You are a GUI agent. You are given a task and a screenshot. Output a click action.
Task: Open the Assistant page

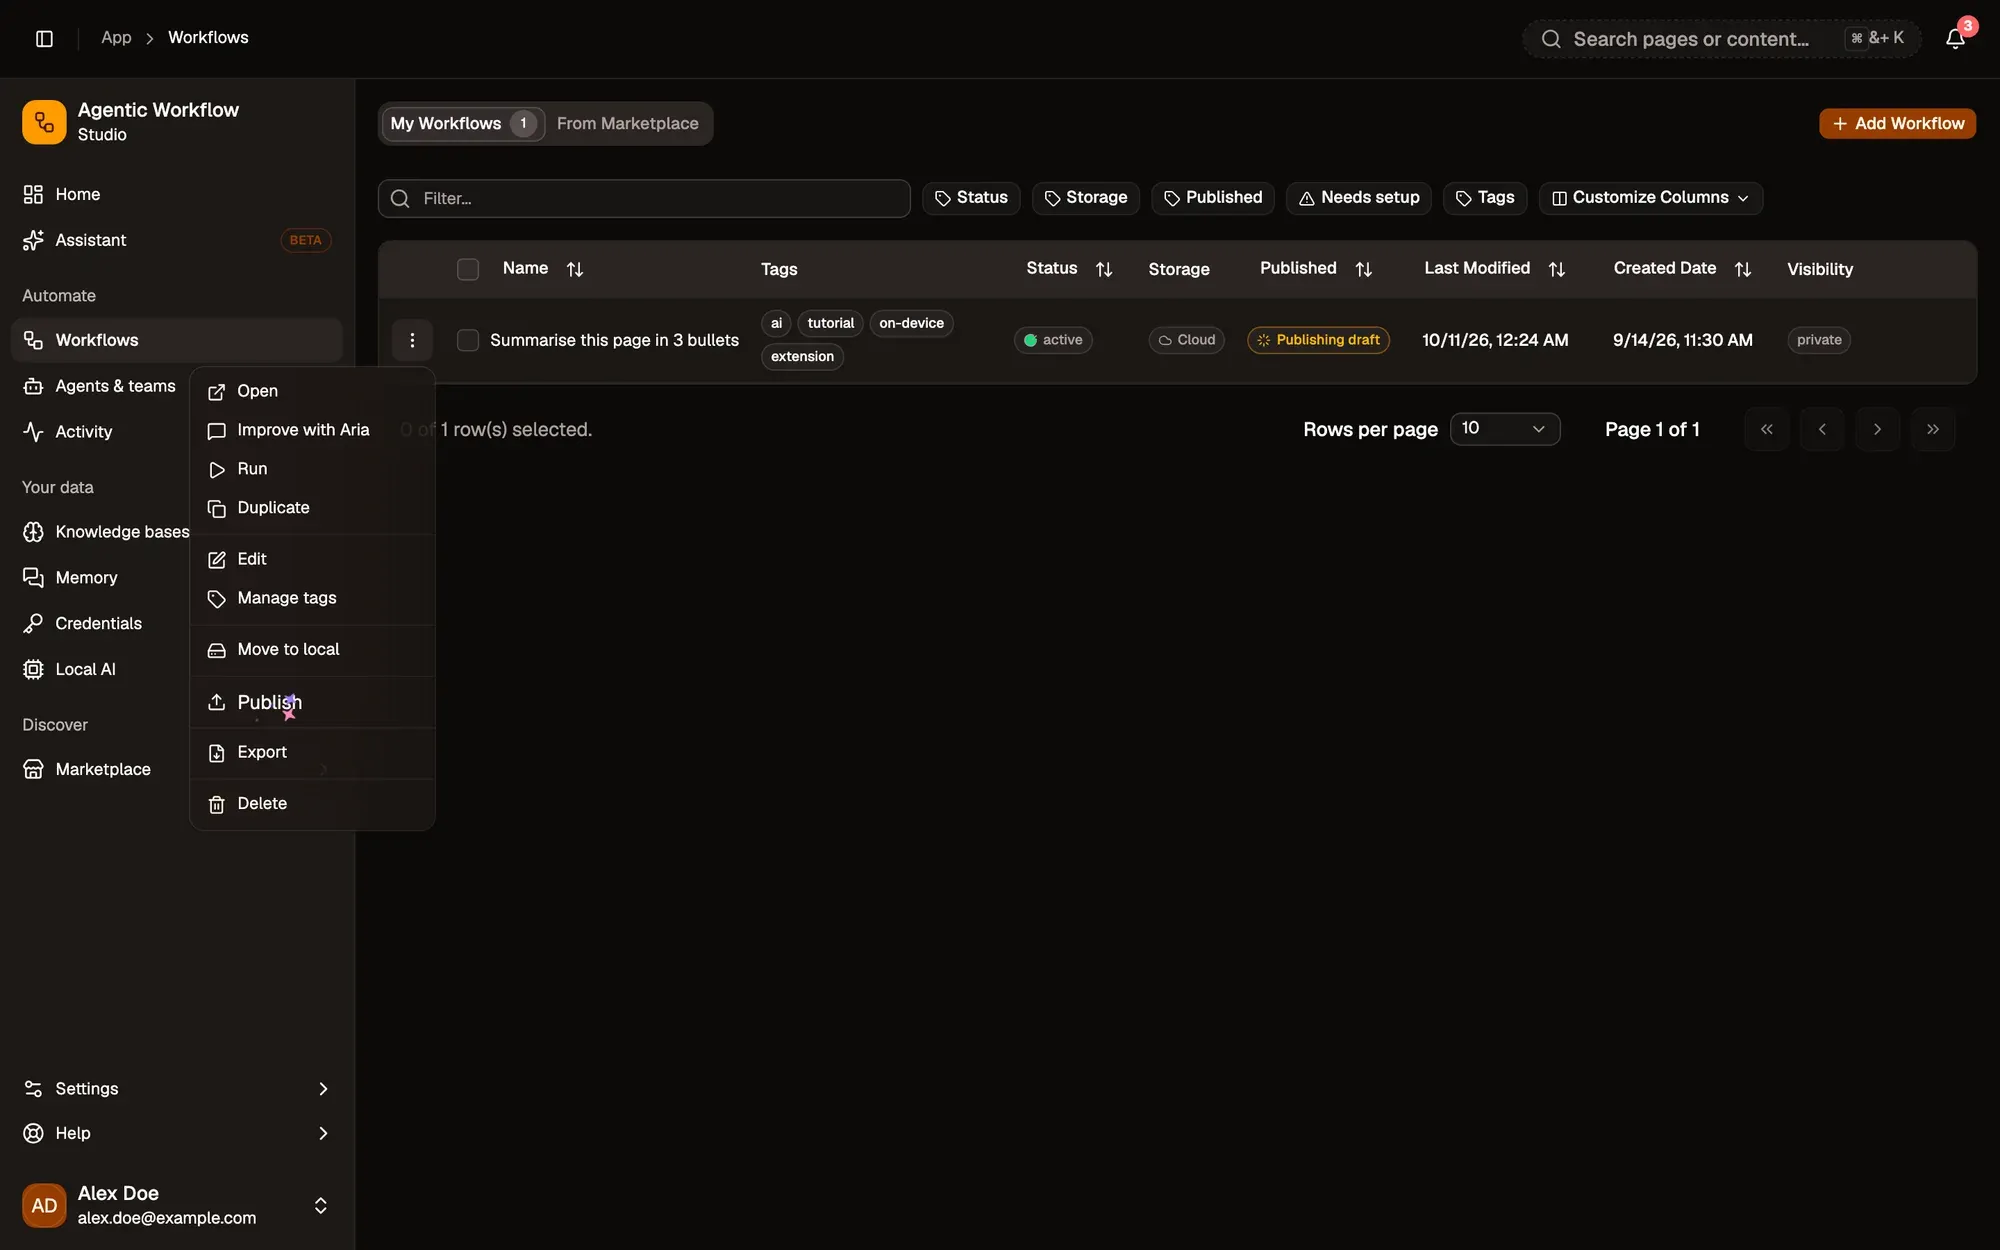point(176,240)
